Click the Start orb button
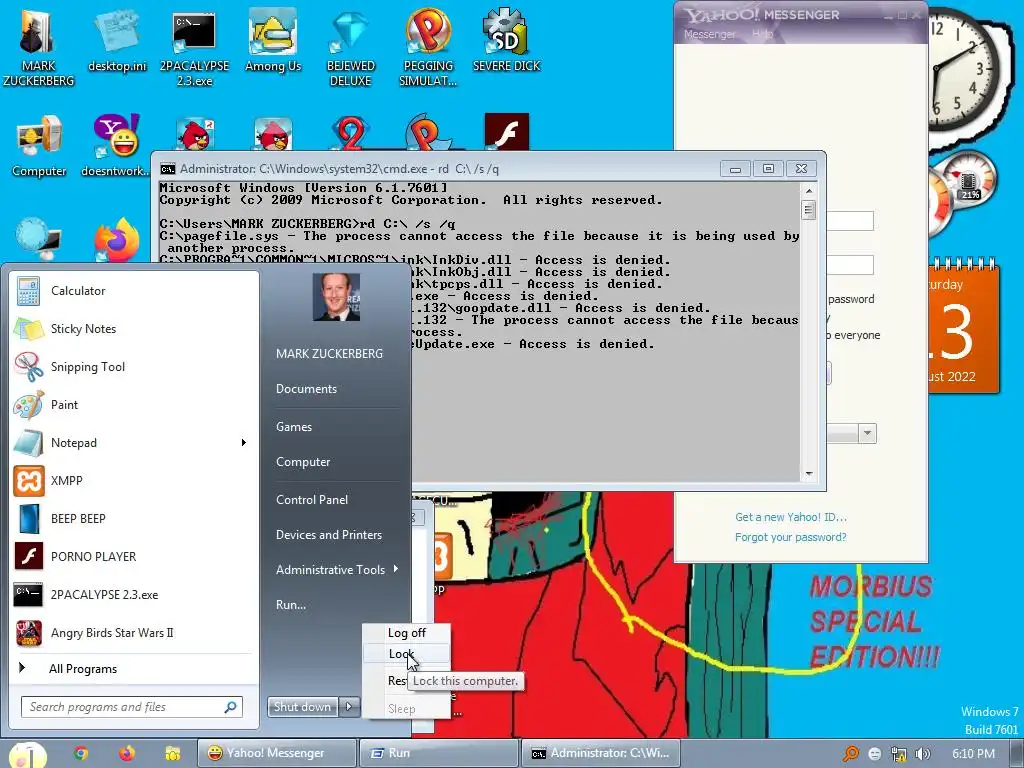This screenshot has height=768, width=1024. (x=27, y=755)
